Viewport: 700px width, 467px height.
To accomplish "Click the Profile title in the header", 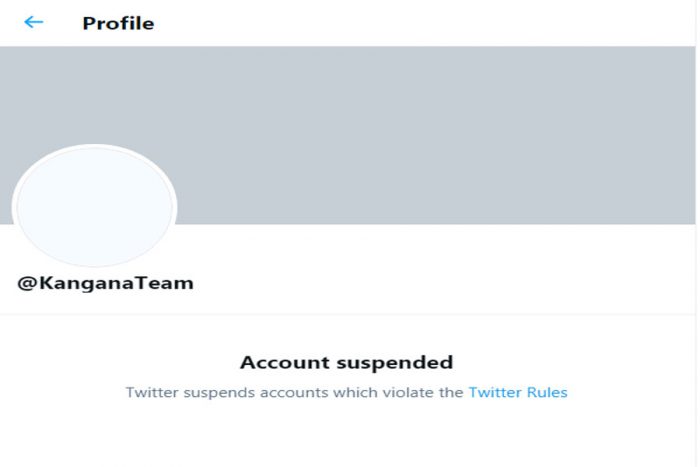I will pos(118,23).
